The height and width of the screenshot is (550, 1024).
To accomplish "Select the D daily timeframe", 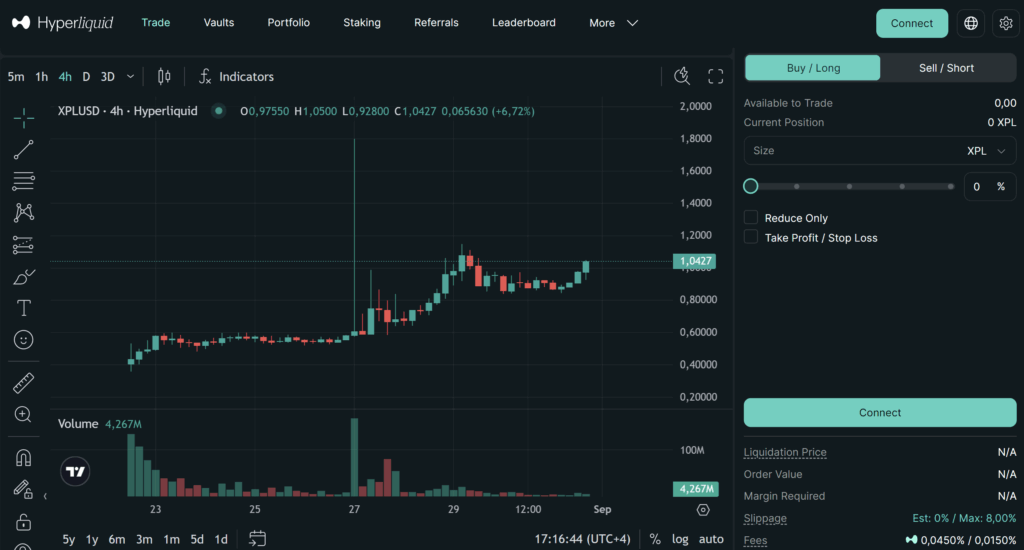I will (86, 76).
